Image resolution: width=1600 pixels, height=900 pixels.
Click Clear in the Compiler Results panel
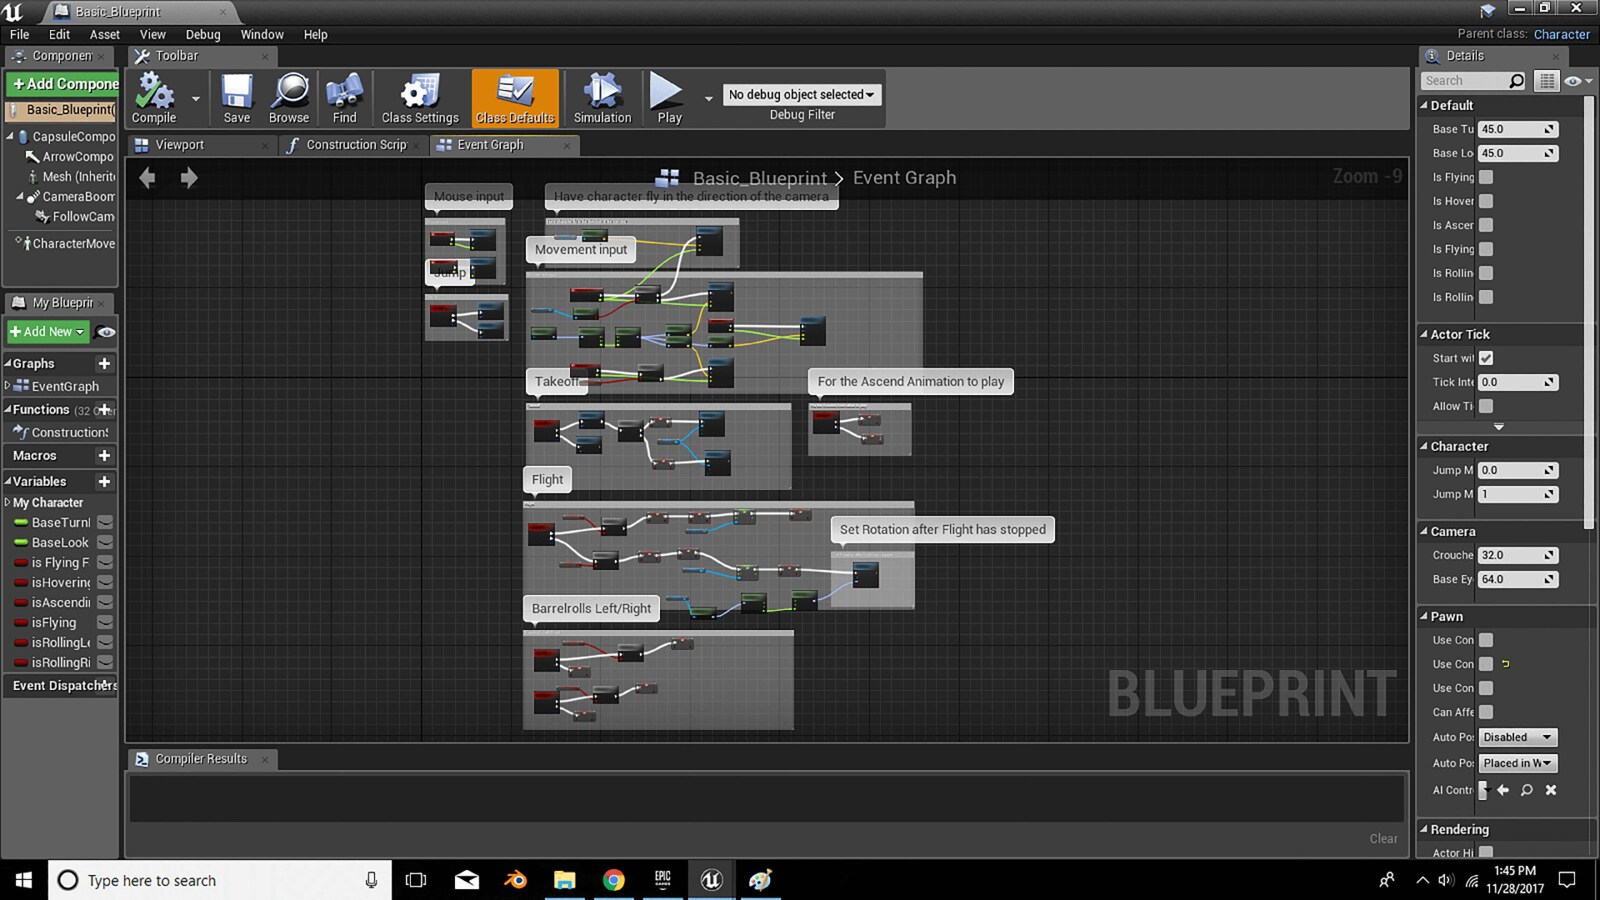[x=1383, y=839]
